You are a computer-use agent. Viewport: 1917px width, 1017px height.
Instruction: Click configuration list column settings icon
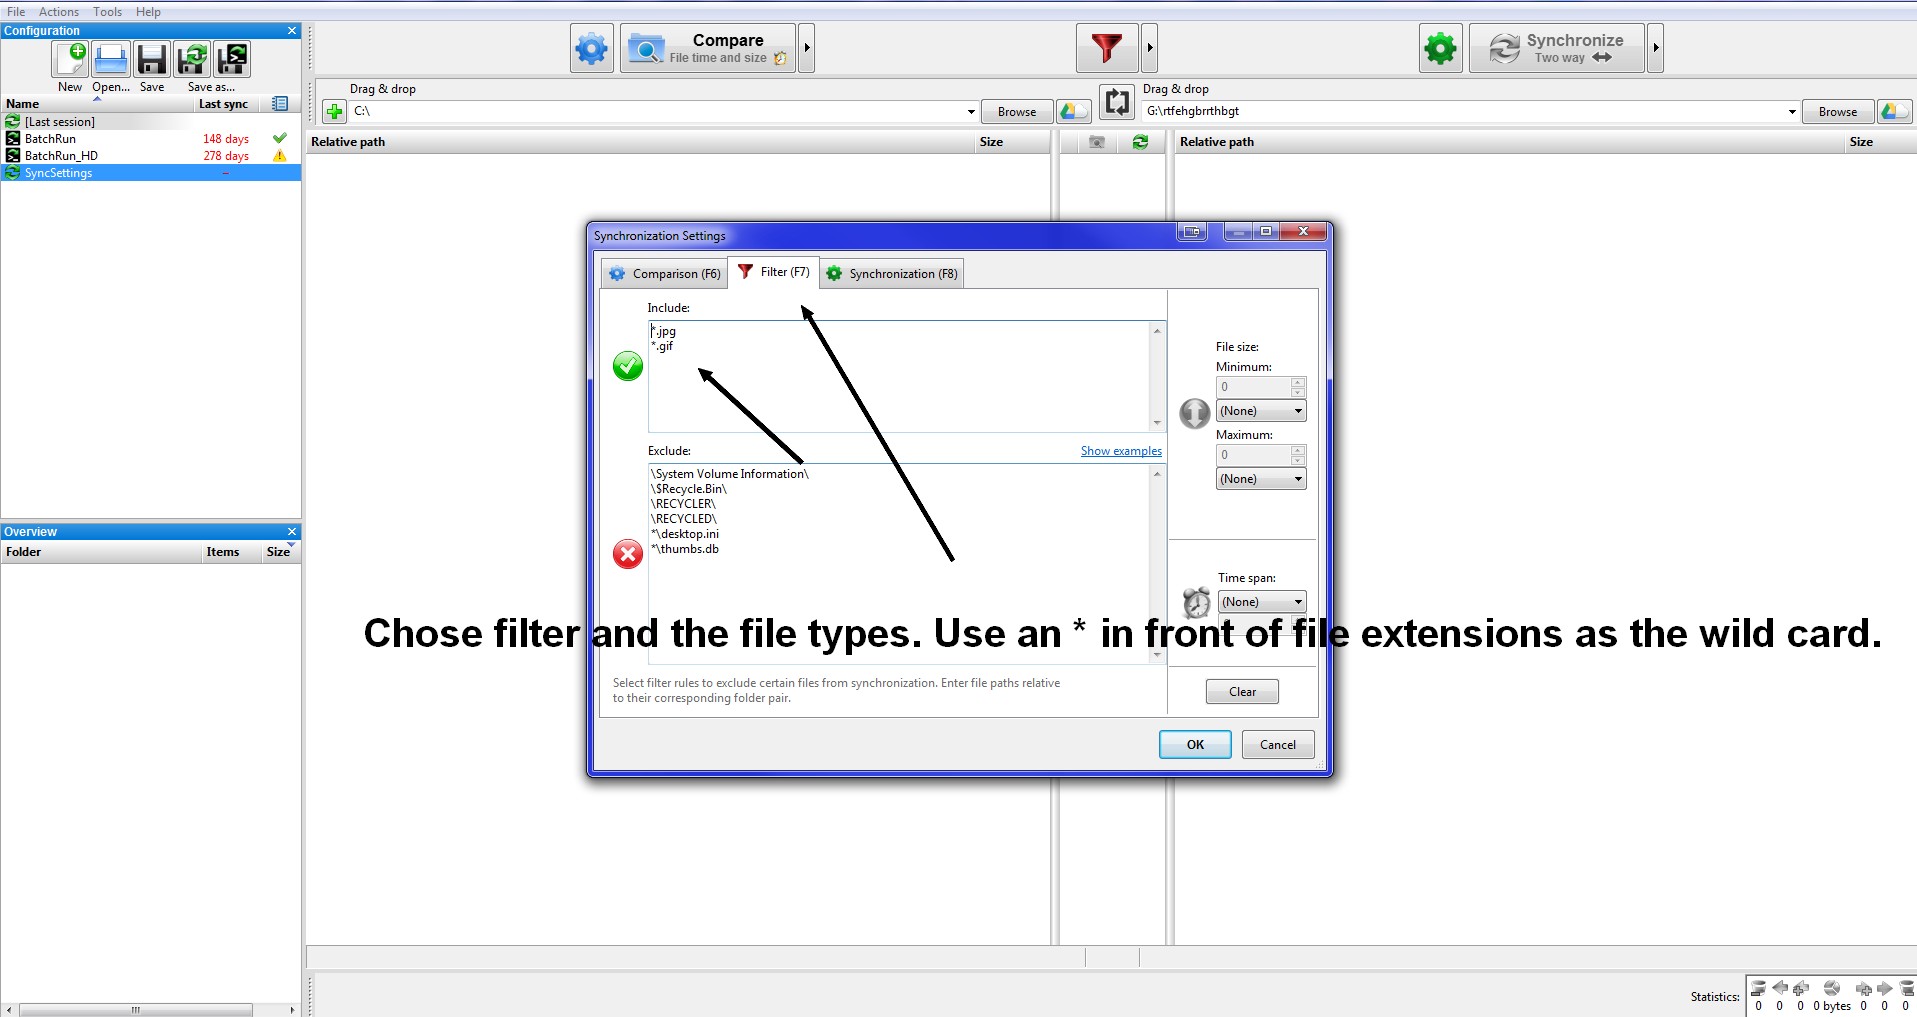coord(280,104)
